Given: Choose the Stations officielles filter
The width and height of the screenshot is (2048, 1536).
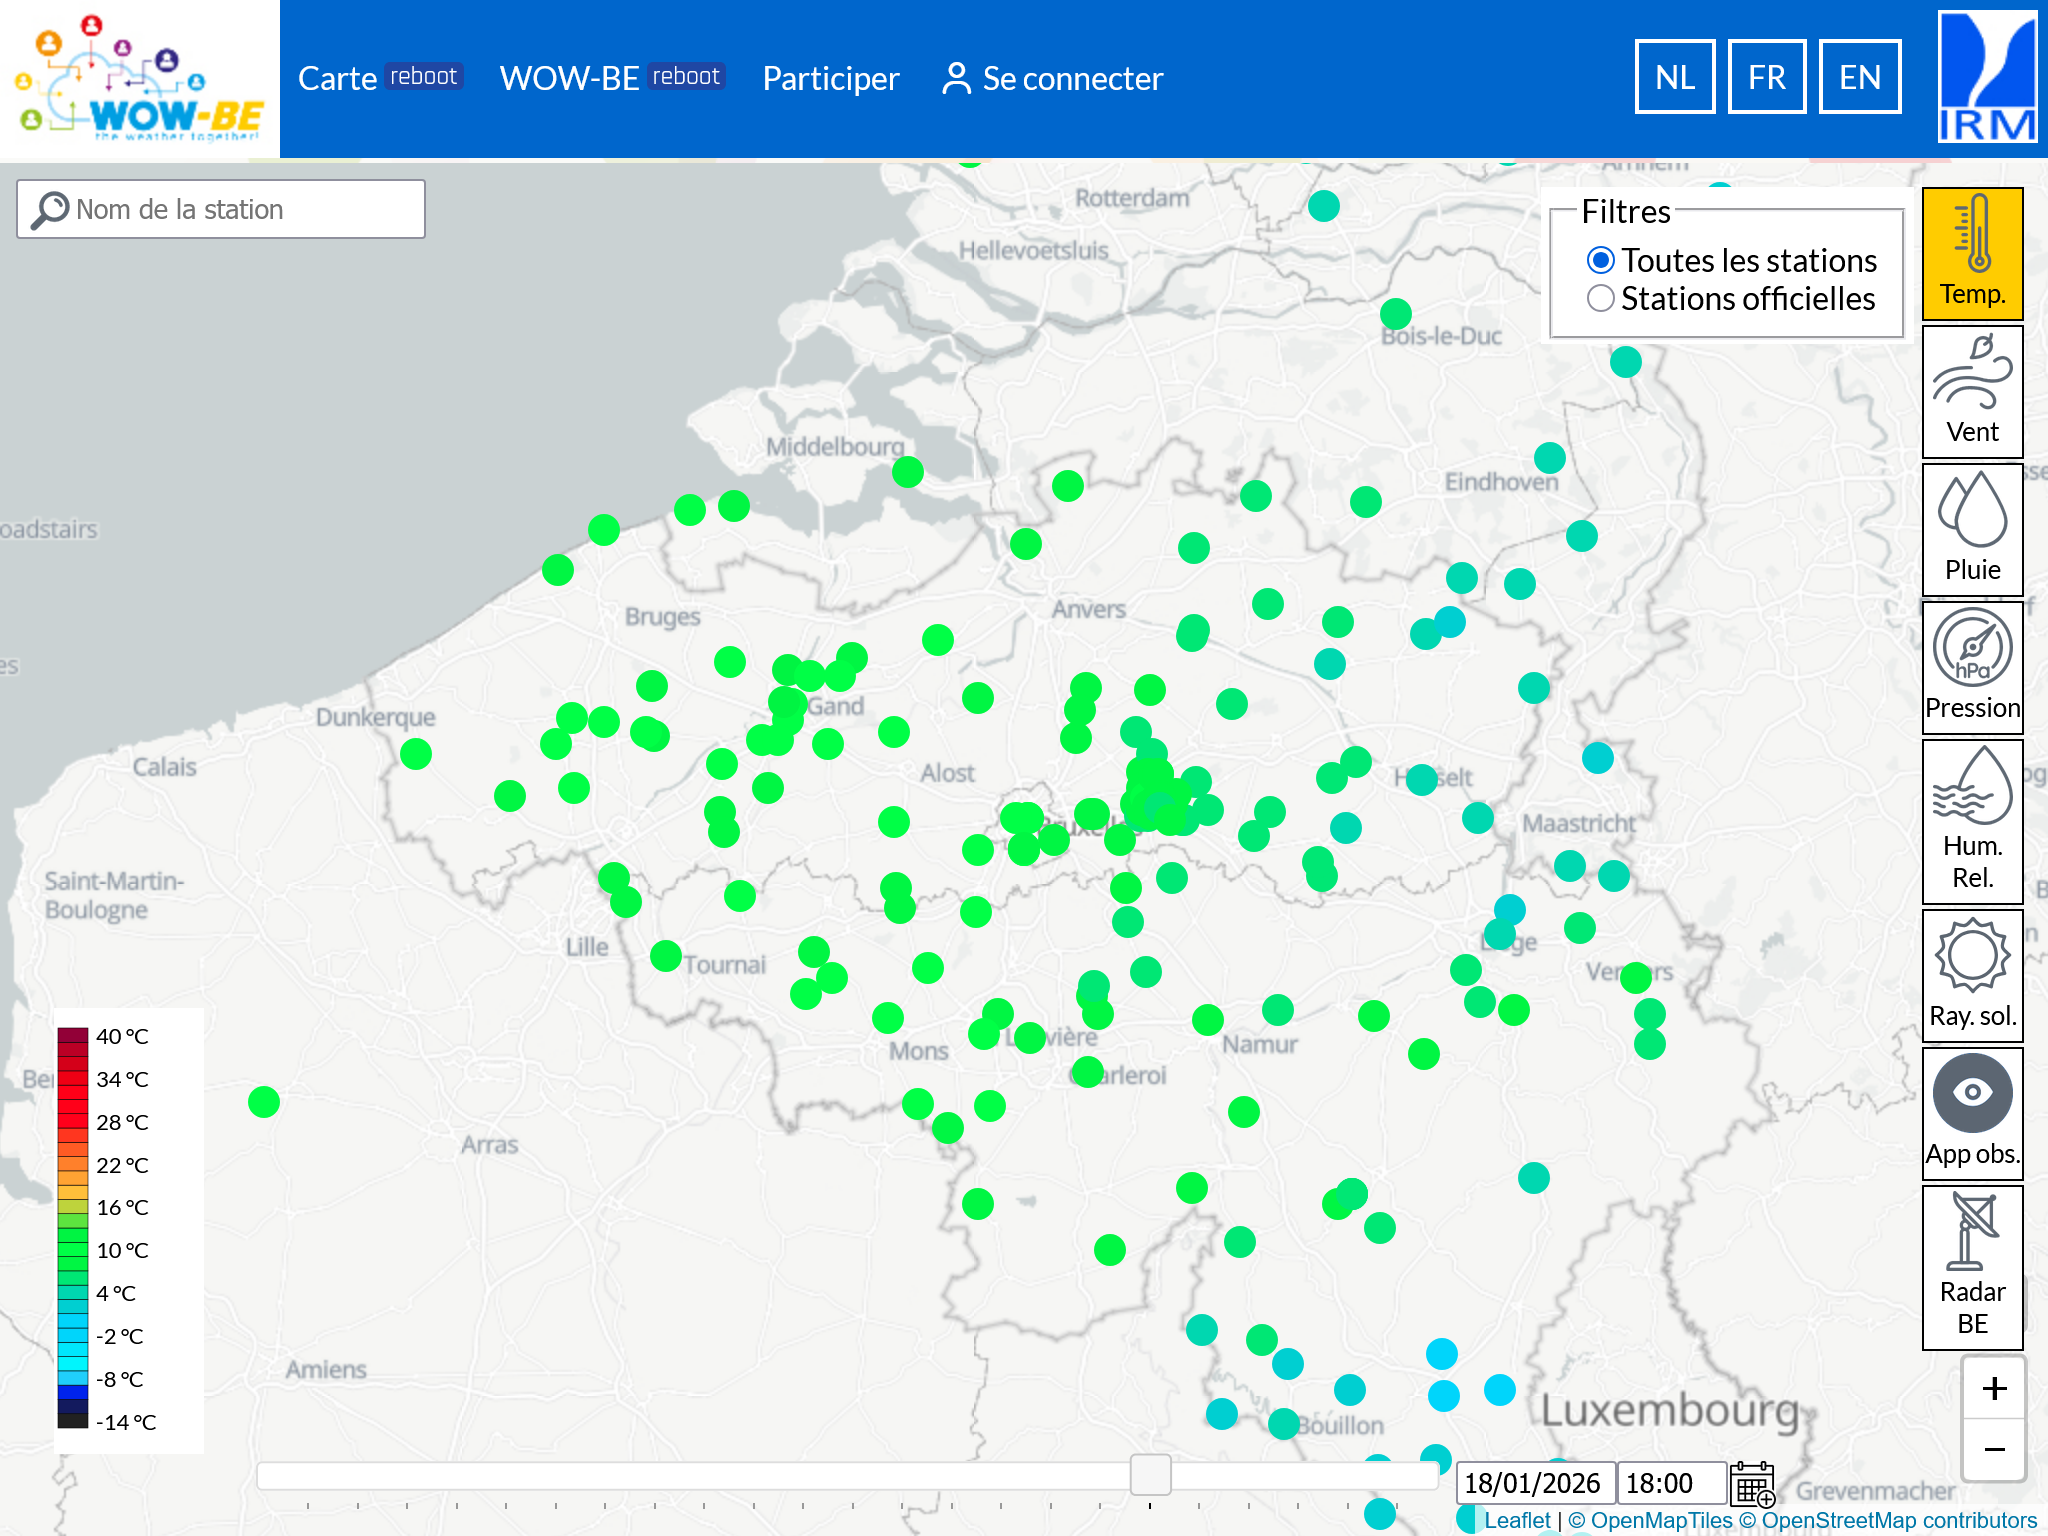Looking at the screenshot, I should click(1601, 299).
